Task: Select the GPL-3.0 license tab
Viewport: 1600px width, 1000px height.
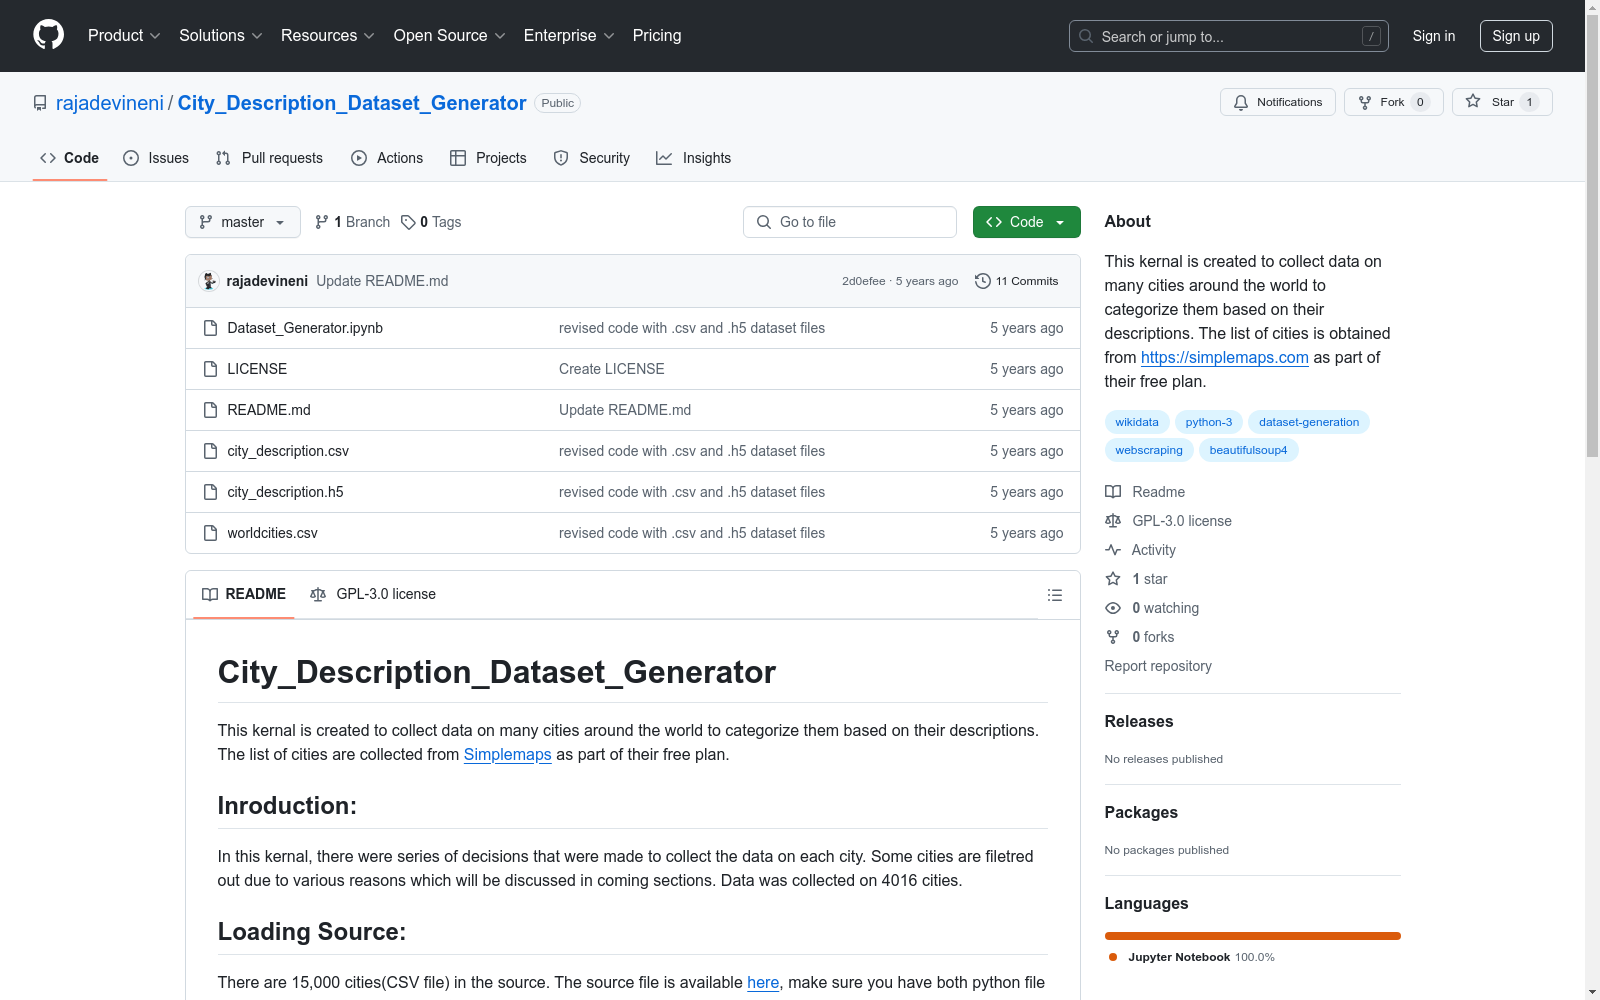Action: pos(373,594)
